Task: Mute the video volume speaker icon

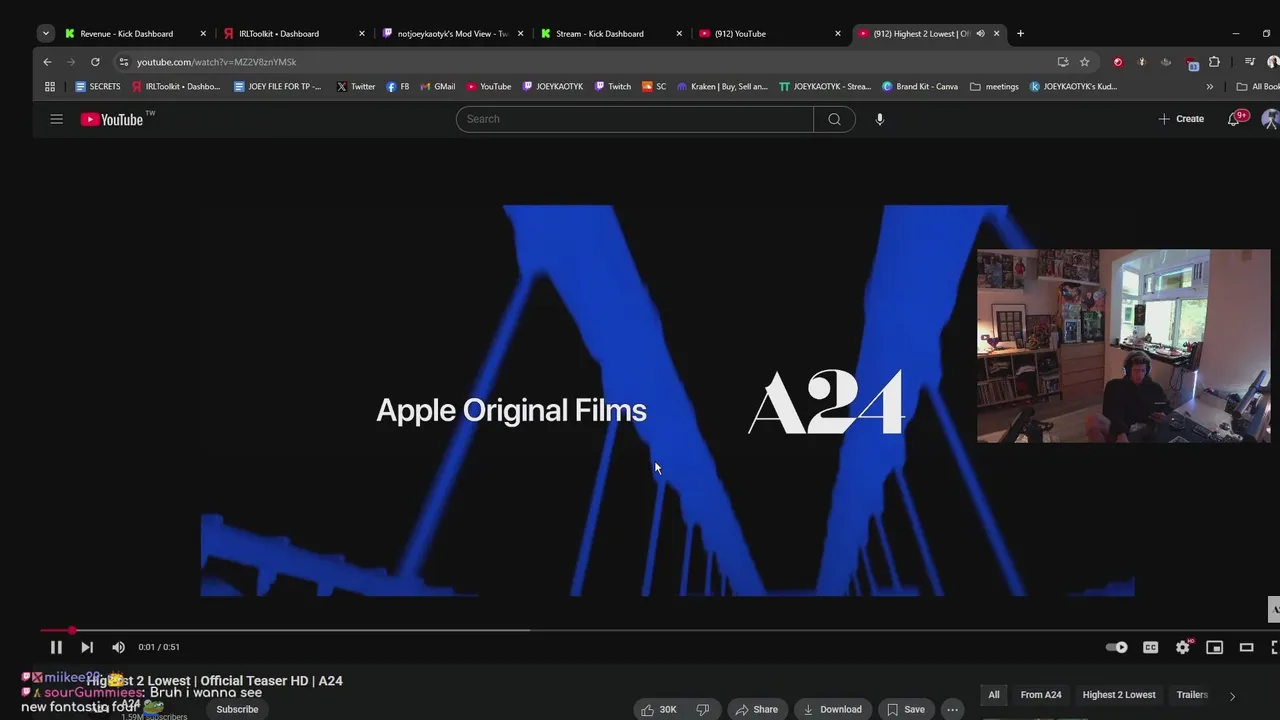Action: click(118, 647)
